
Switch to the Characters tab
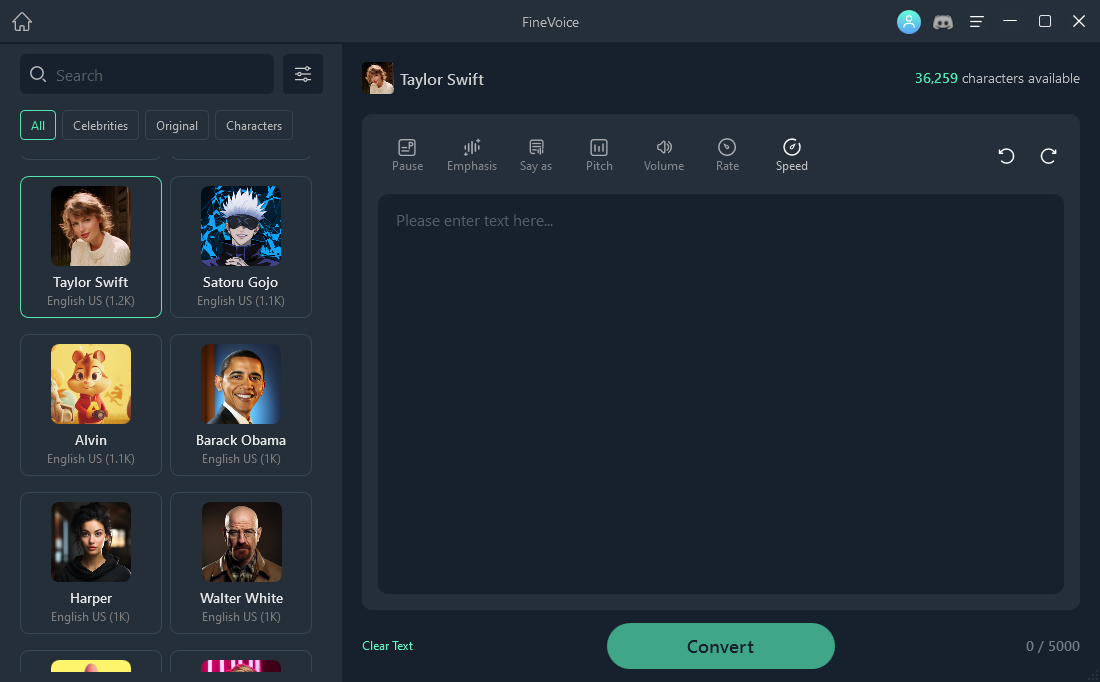(254, 126)
